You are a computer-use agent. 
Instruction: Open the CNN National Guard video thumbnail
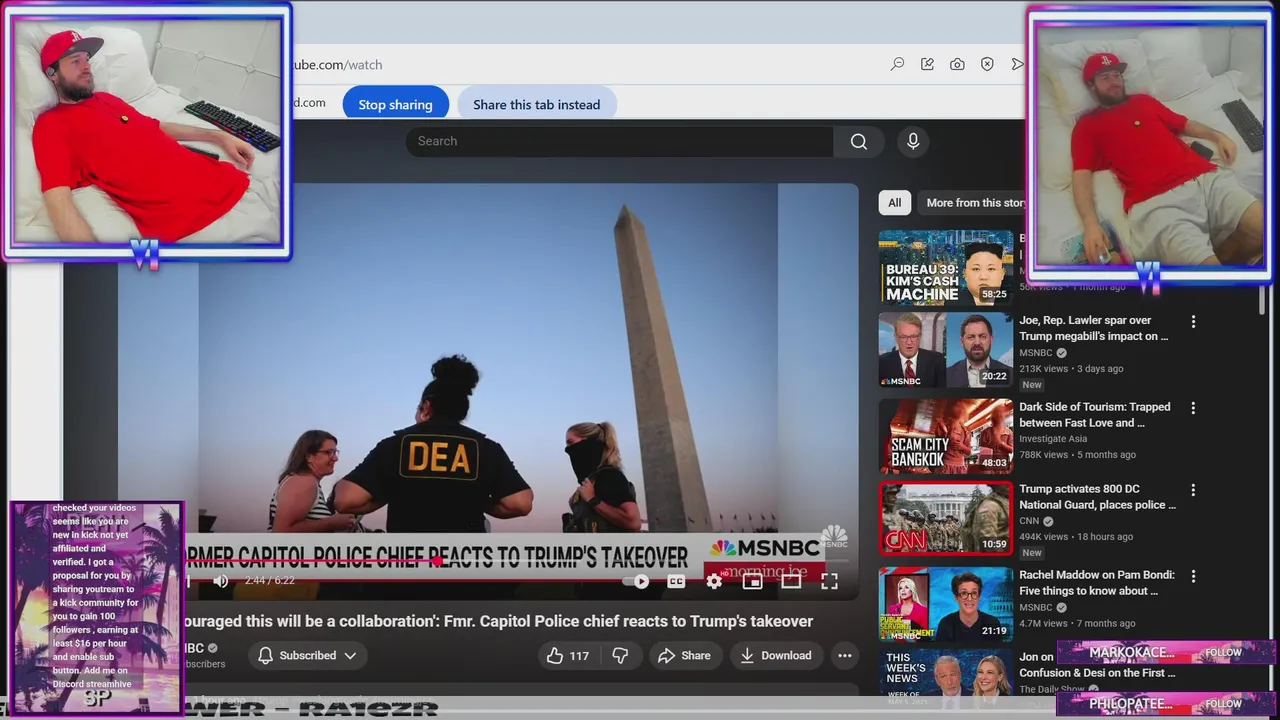point(946,518)
